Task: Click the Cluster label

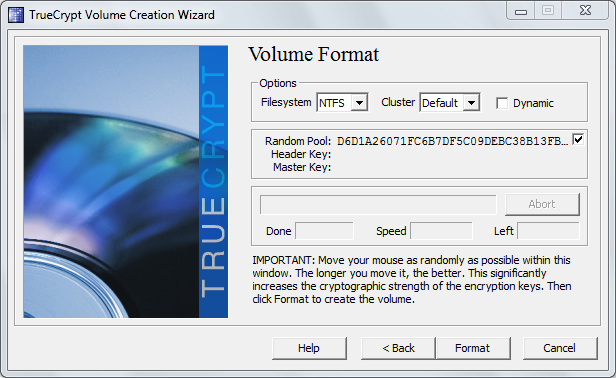Action: point(398,102)
